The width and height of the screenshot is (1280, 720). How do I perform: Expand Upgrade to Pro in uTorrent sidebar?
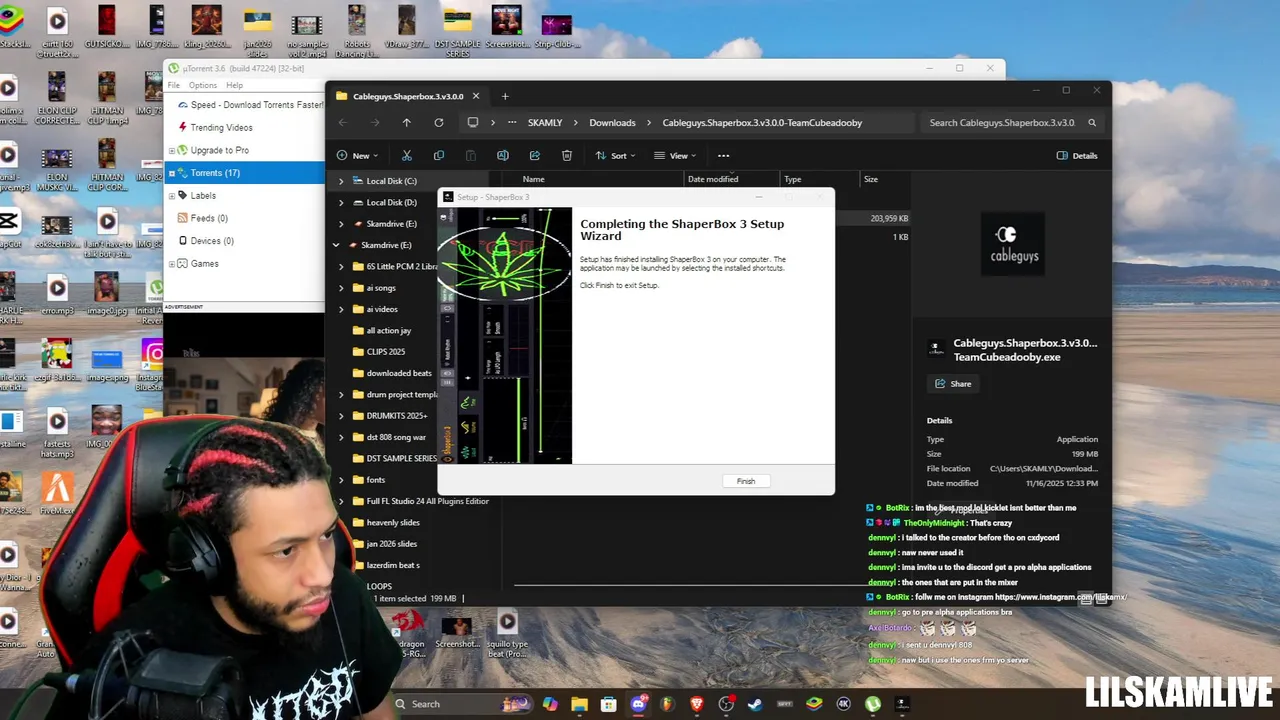click(171, 150)
